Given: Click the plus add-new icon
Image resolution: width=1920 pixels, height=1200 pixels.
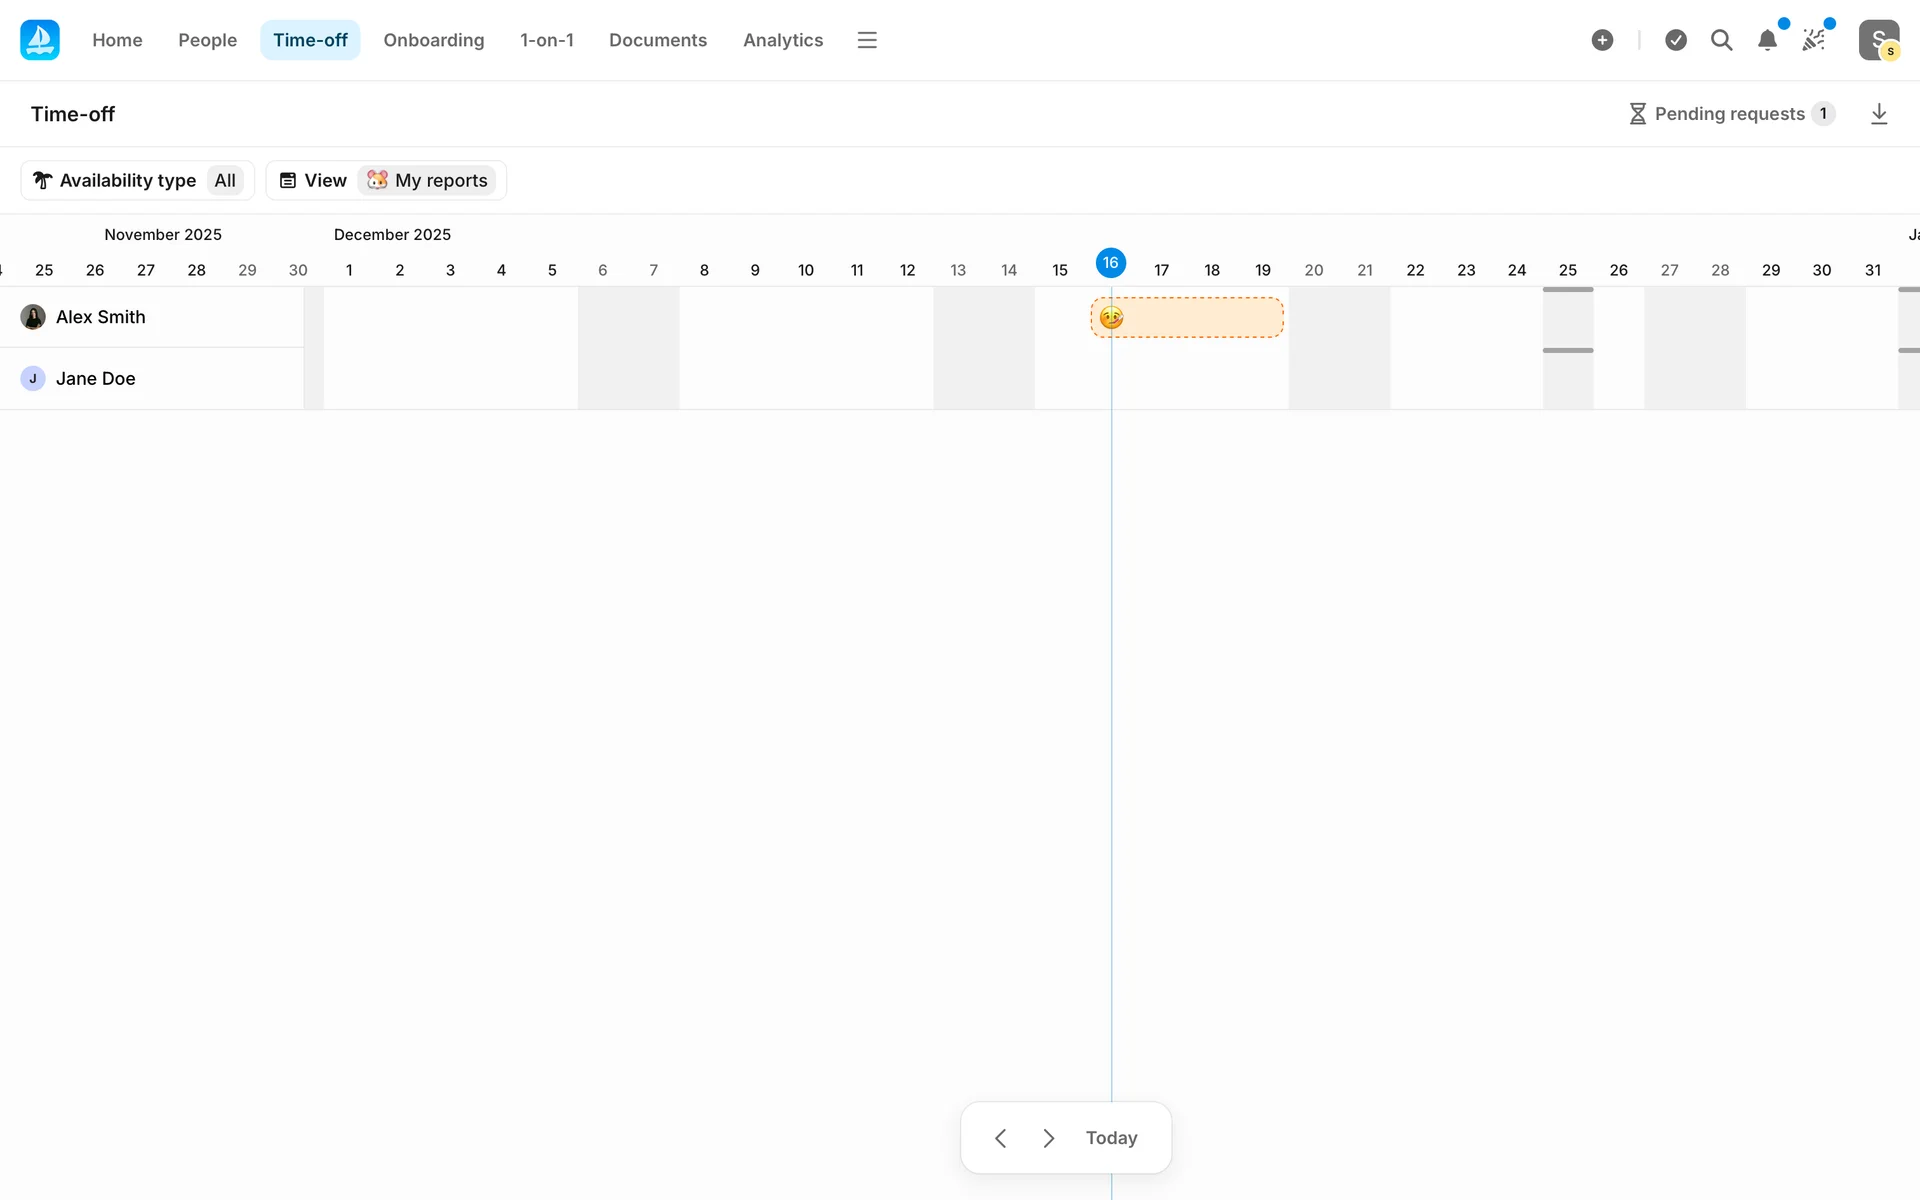Looking at the screenshot, I should (1602, 40).
